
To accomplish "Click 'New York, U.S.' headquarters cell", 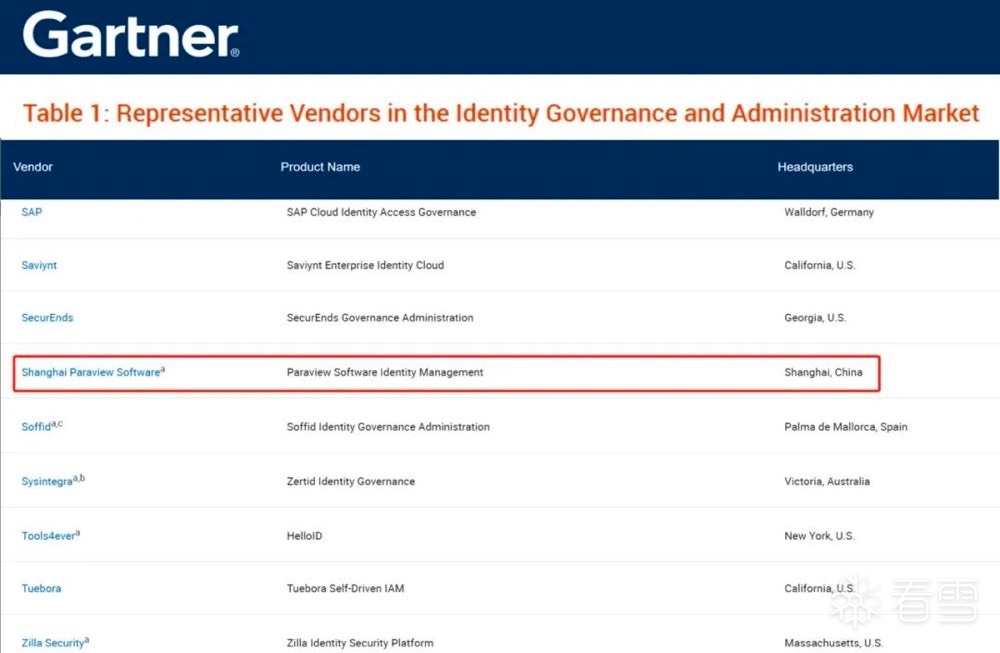I will click(819, 536).
